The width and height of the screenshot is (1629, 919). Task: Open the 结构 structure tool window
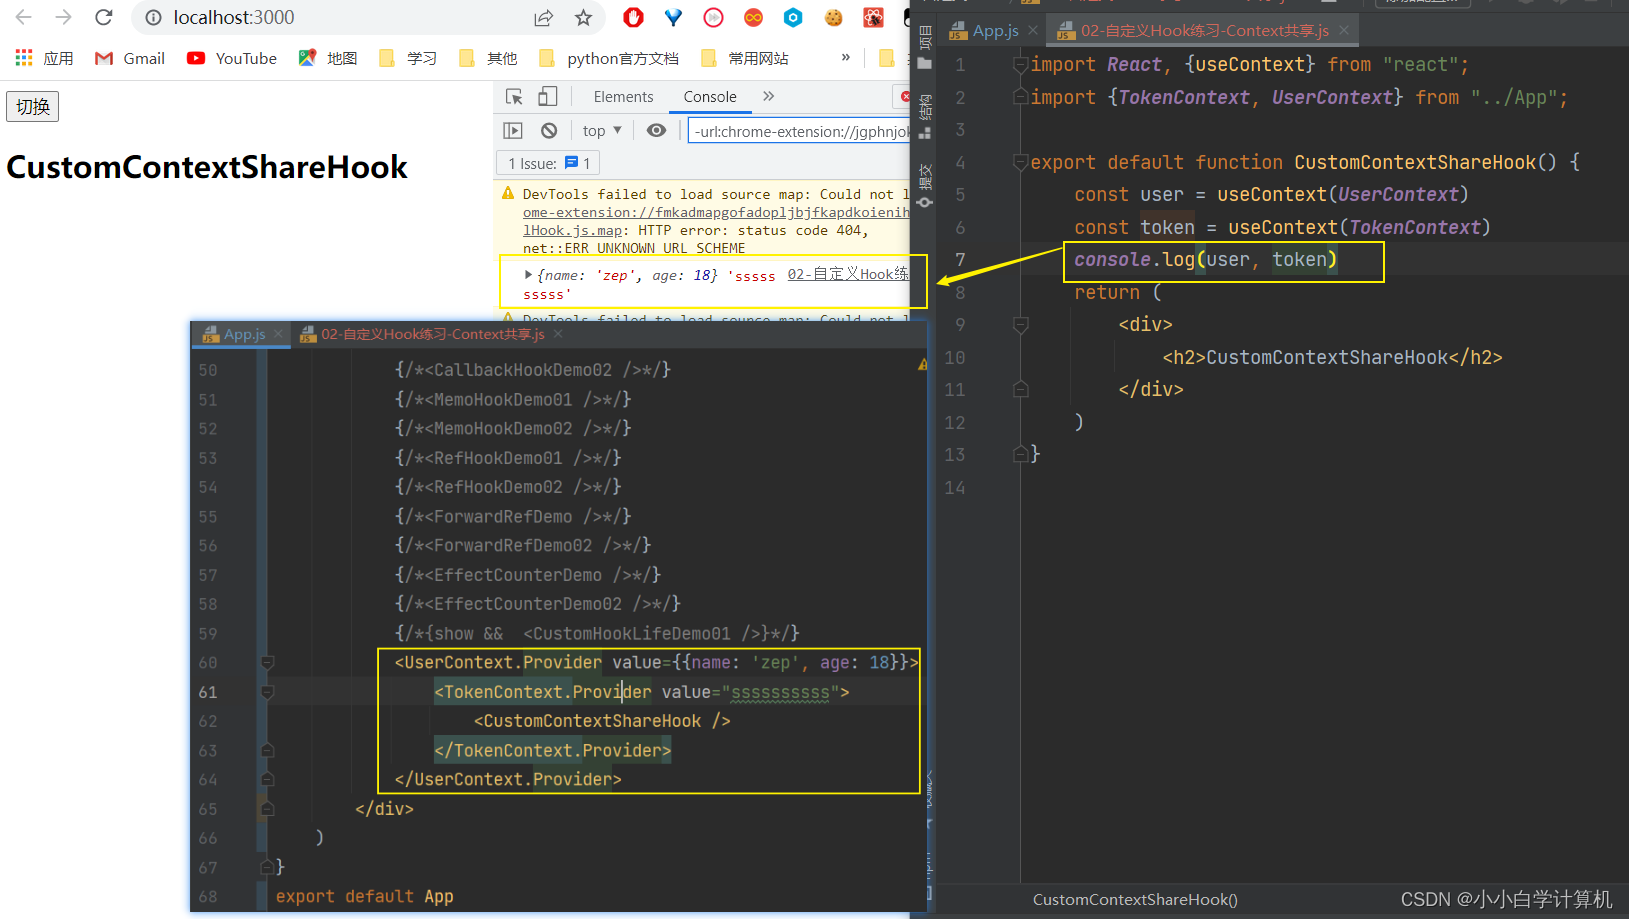[925, 116]
